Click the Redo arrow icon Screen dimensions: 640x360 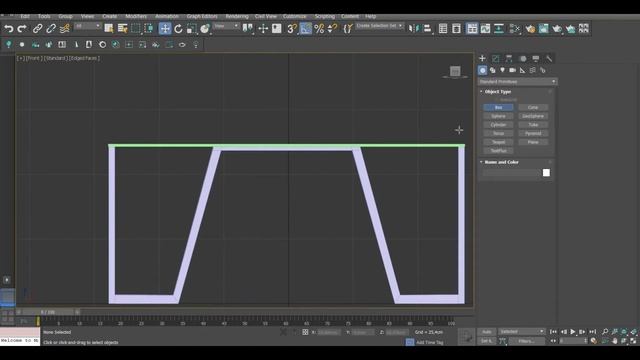click(x=22, y=29)
